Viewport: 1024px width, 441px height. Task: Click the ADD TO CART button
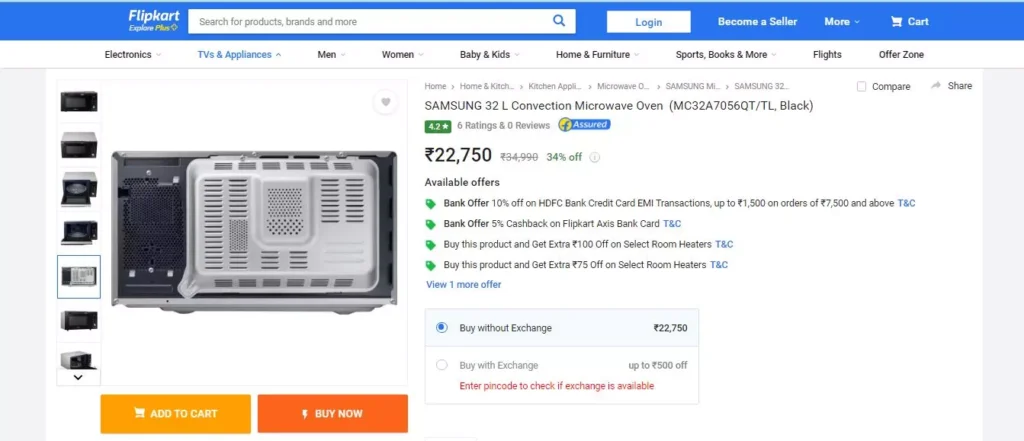[176, 414]
